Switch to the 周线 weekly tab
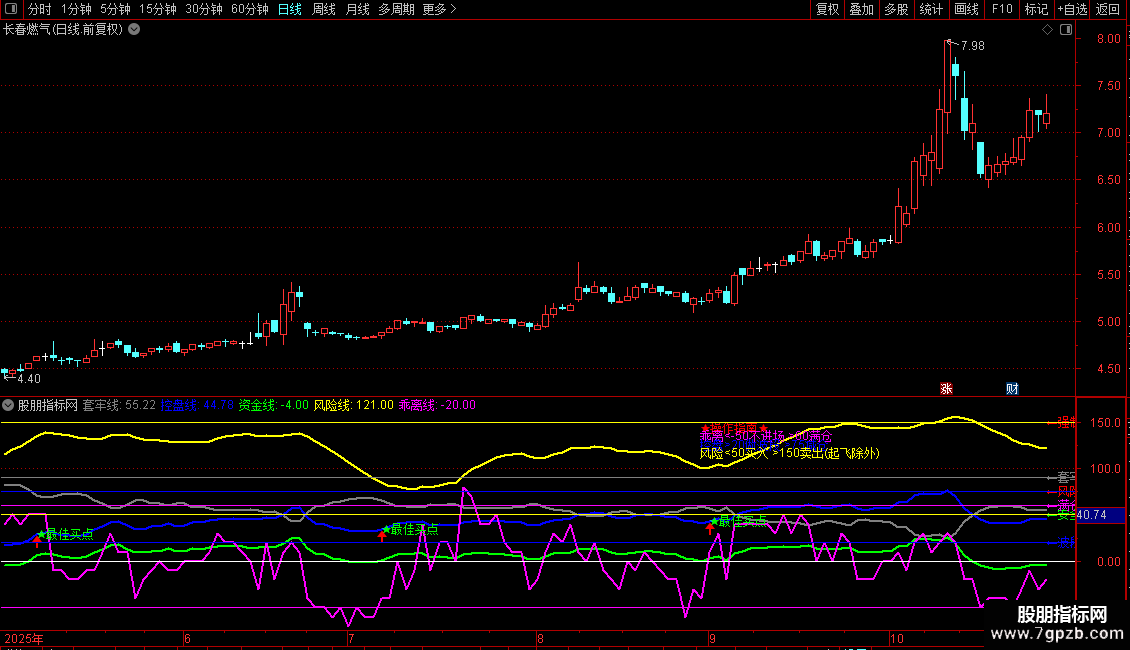Viewport: 1130px width, 650px height. [324, 9]
